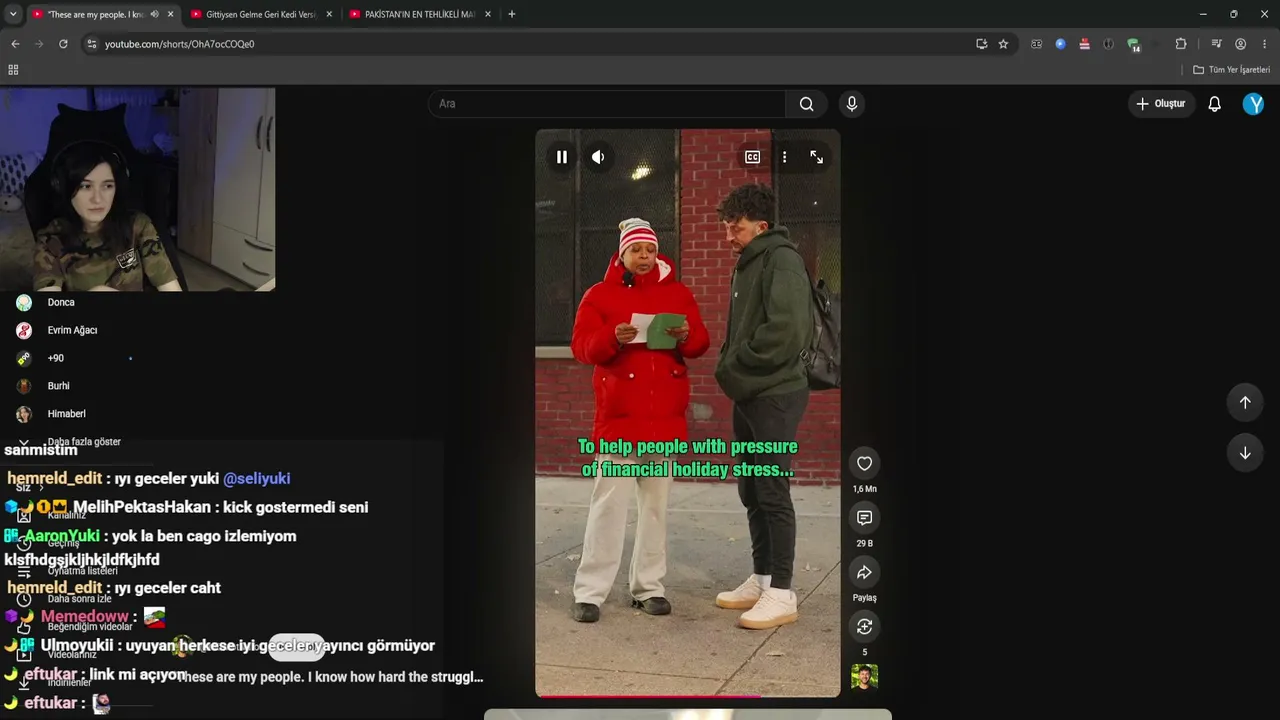
Task: Click the Paylaş share icon
Action: click(865, 572)
